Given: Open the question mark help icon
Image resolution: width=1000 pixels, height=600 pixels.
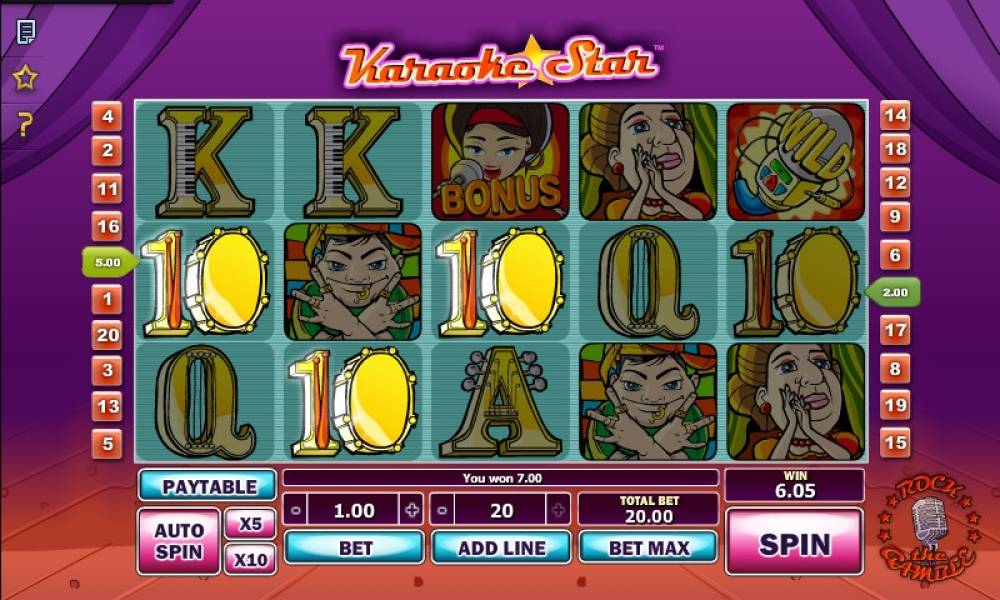Looking at the screenshot, I should (24, 124).
